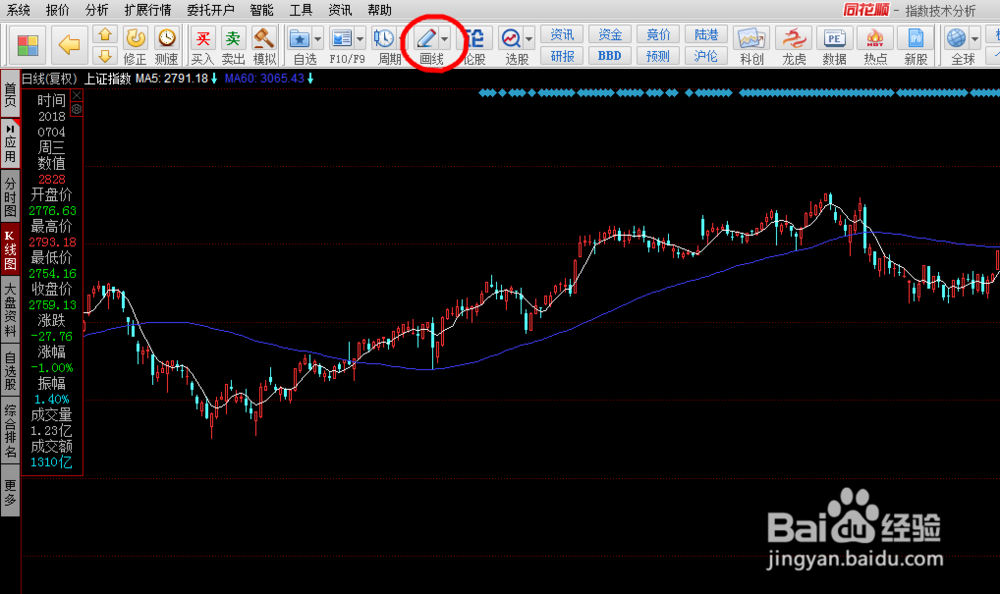The height and width of the screenshot is (594, 1000).
Task: Click the 卖出 sell icon
Action: [x=233, y=46]
